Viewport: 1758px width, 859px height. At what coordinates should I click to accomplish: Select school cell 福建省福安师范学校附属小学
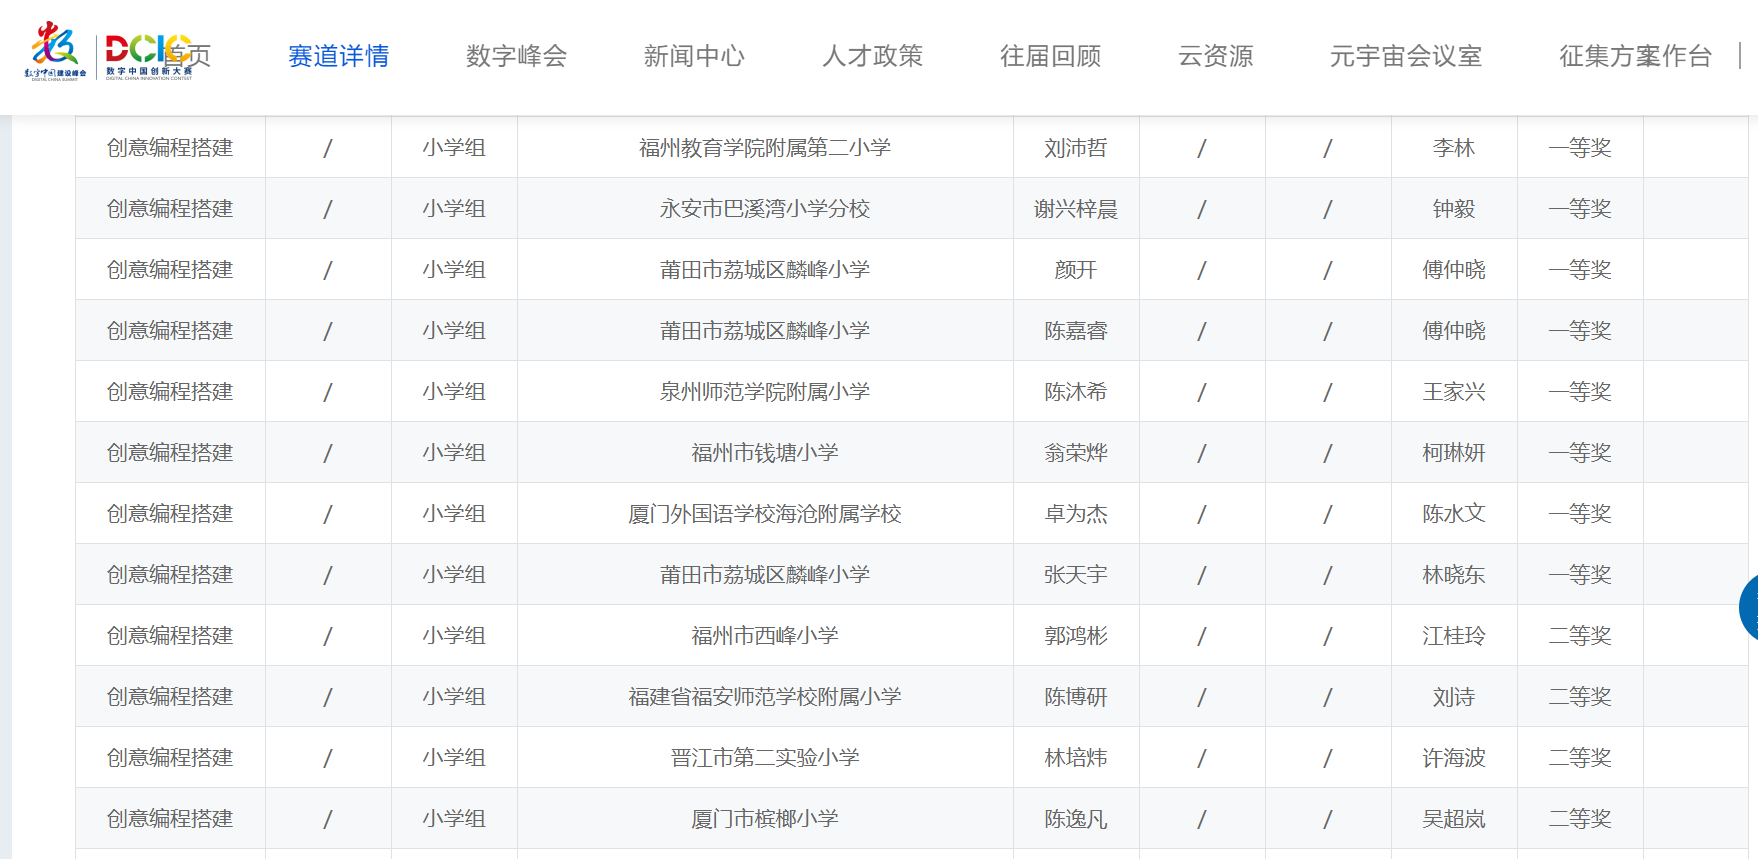click(x=765, y=697)
